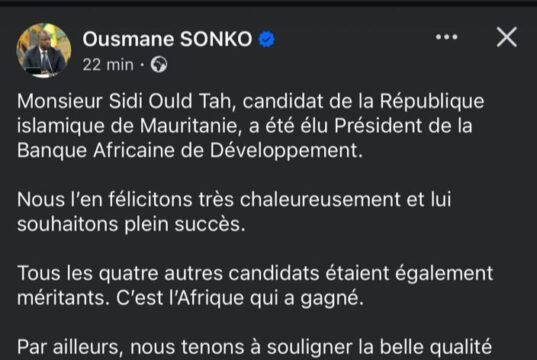Open the three-dot post options menu
Viewport: 537px width, 360px height.
(x=446, y=37)
